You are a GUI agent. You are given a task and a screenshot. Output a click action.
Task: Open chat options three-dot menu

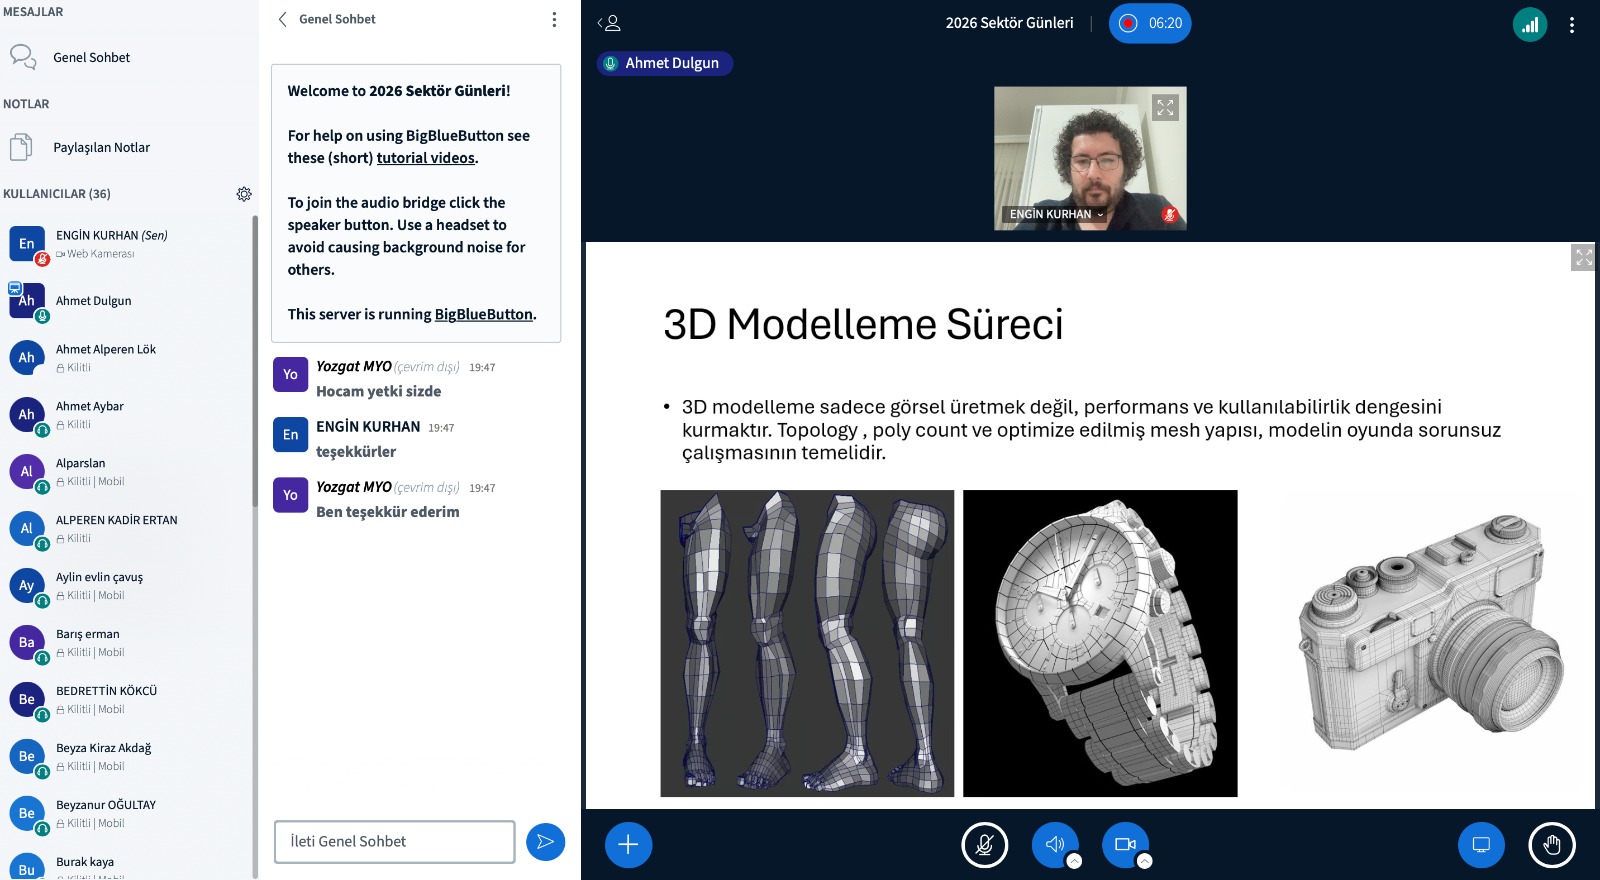(554, 19)
